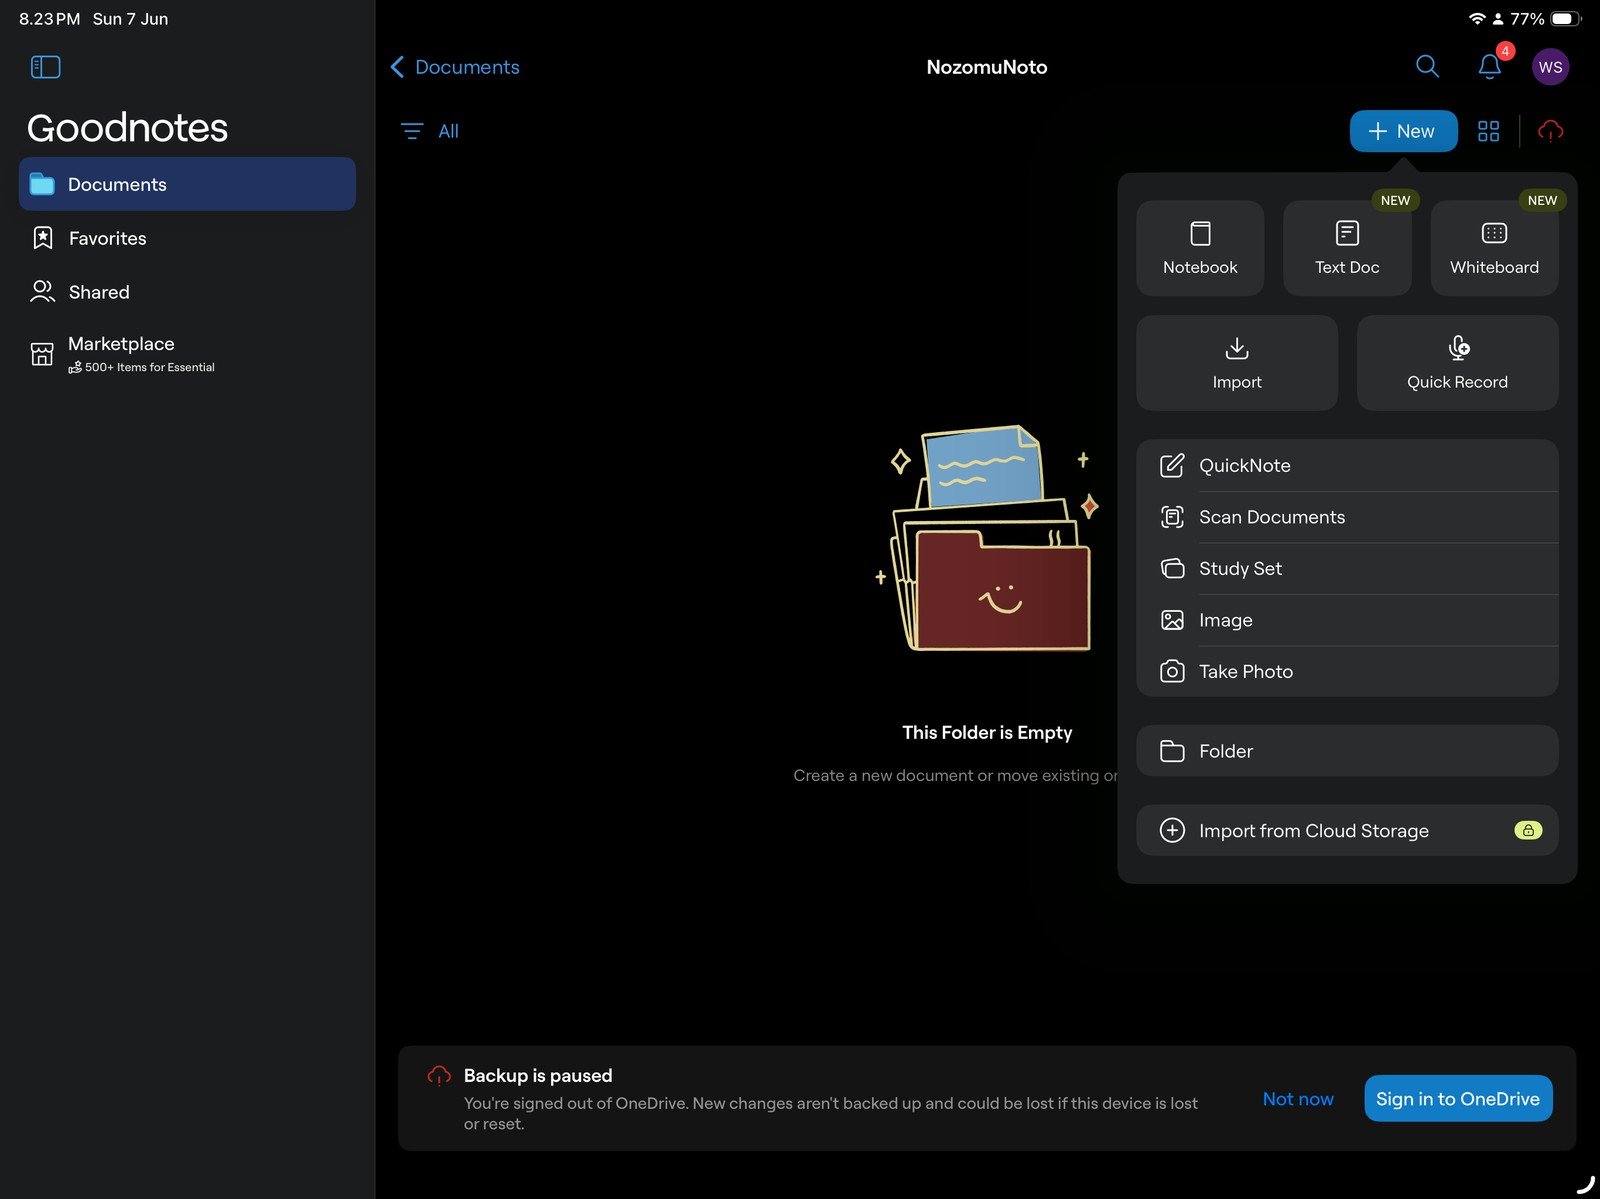The image size is (1600, 1199).
Task: Tap the 8.23 PM clock in status bar
Action: pos(50,19)
